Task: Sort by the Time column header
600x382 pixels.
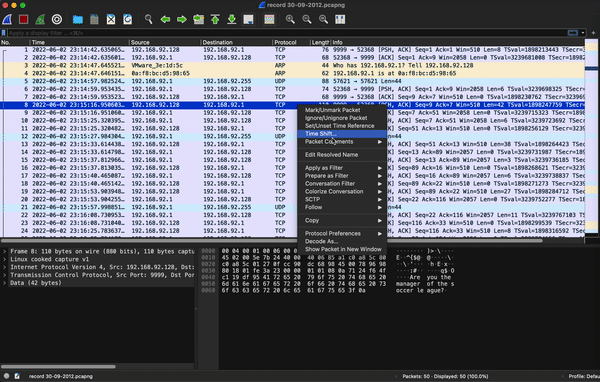Action: 79,42
